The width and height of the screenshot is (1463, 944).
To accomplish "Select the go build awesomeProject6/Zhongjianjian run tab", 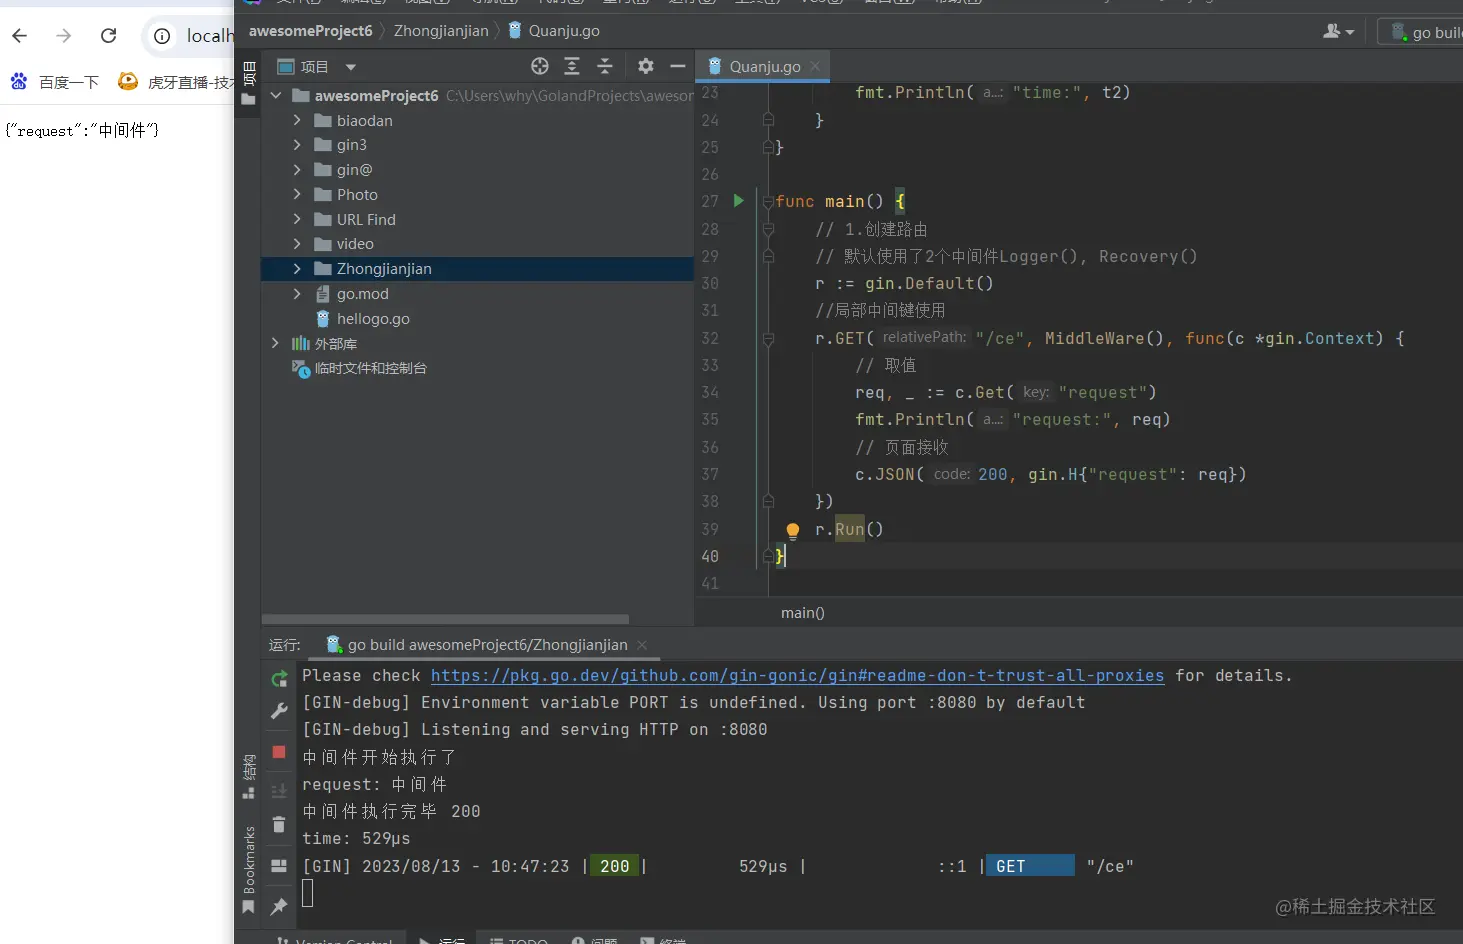I will point(486,645).
